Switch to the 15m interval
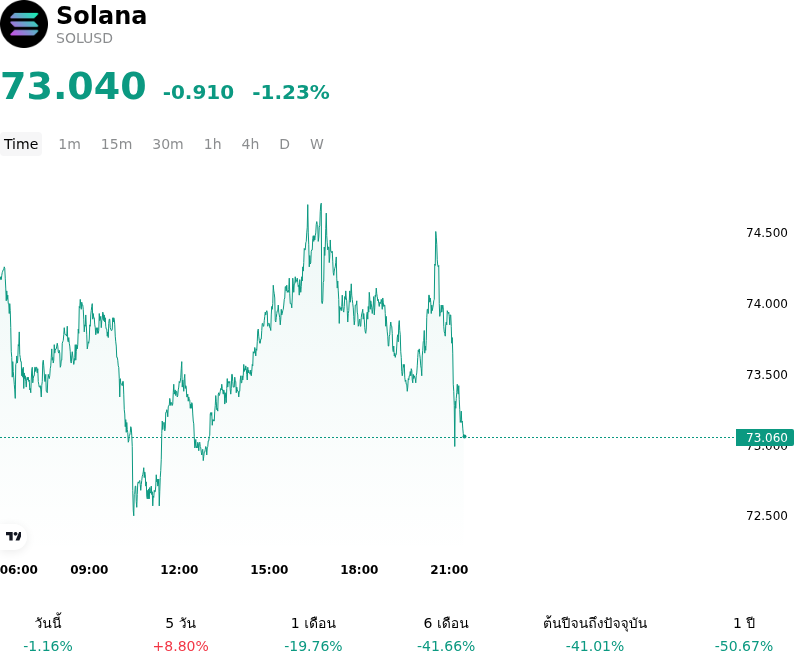 tap(116, 144)
